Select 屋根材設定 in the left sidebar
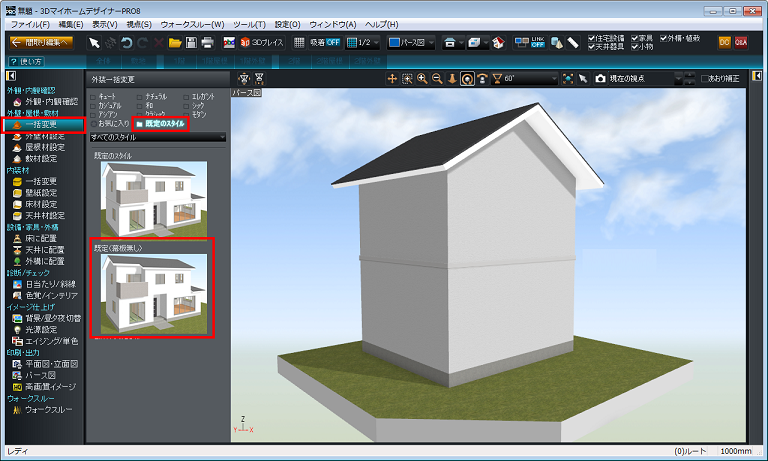This screenshot has height=461, width=768. (x=44, y=147)
